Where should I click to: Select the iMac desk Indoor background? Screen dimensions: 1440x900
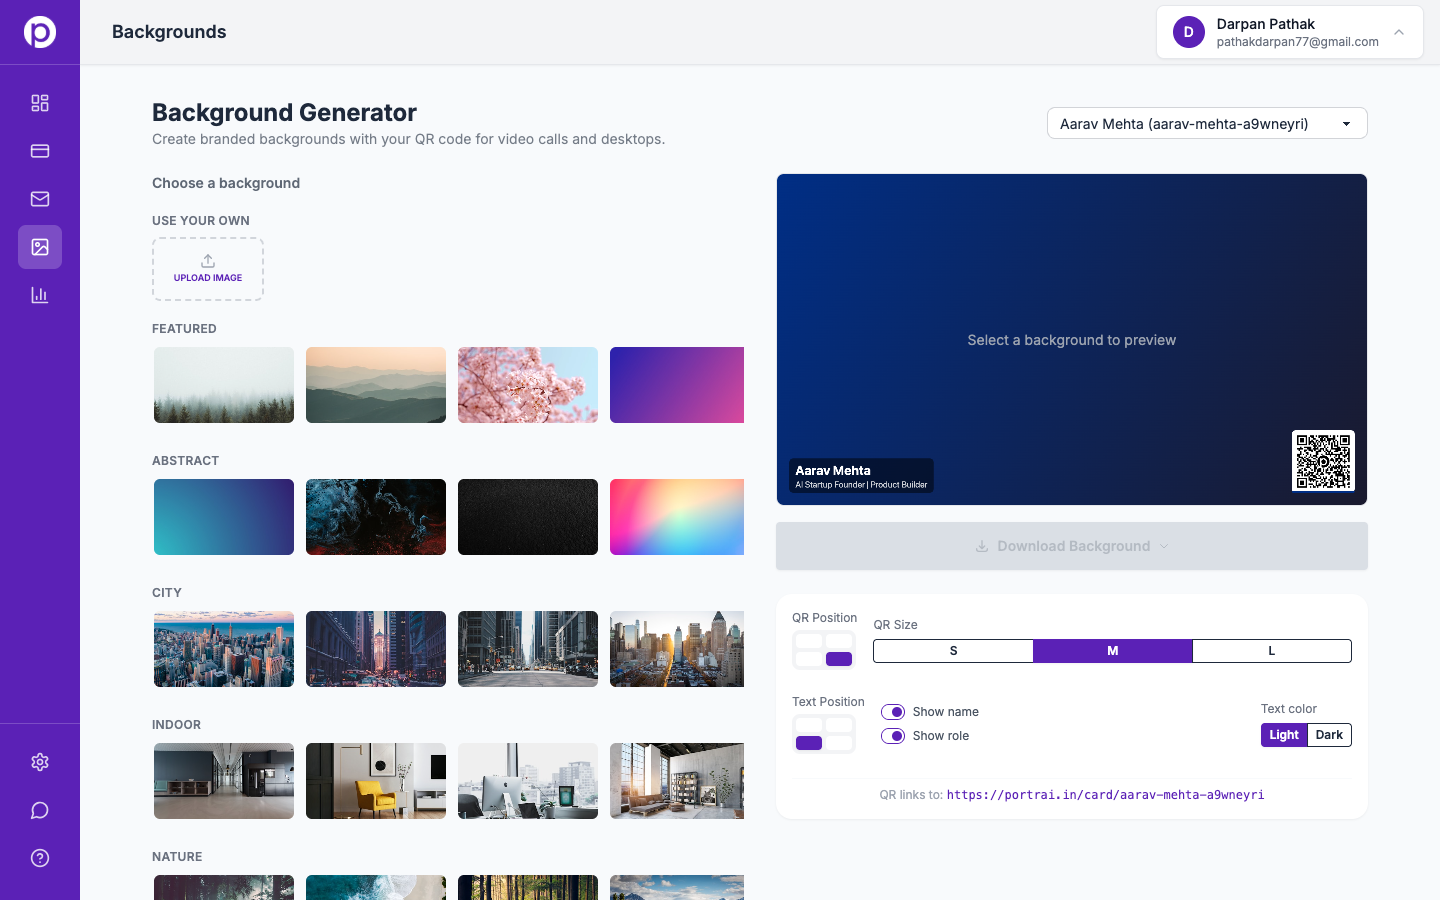[528, 781]
